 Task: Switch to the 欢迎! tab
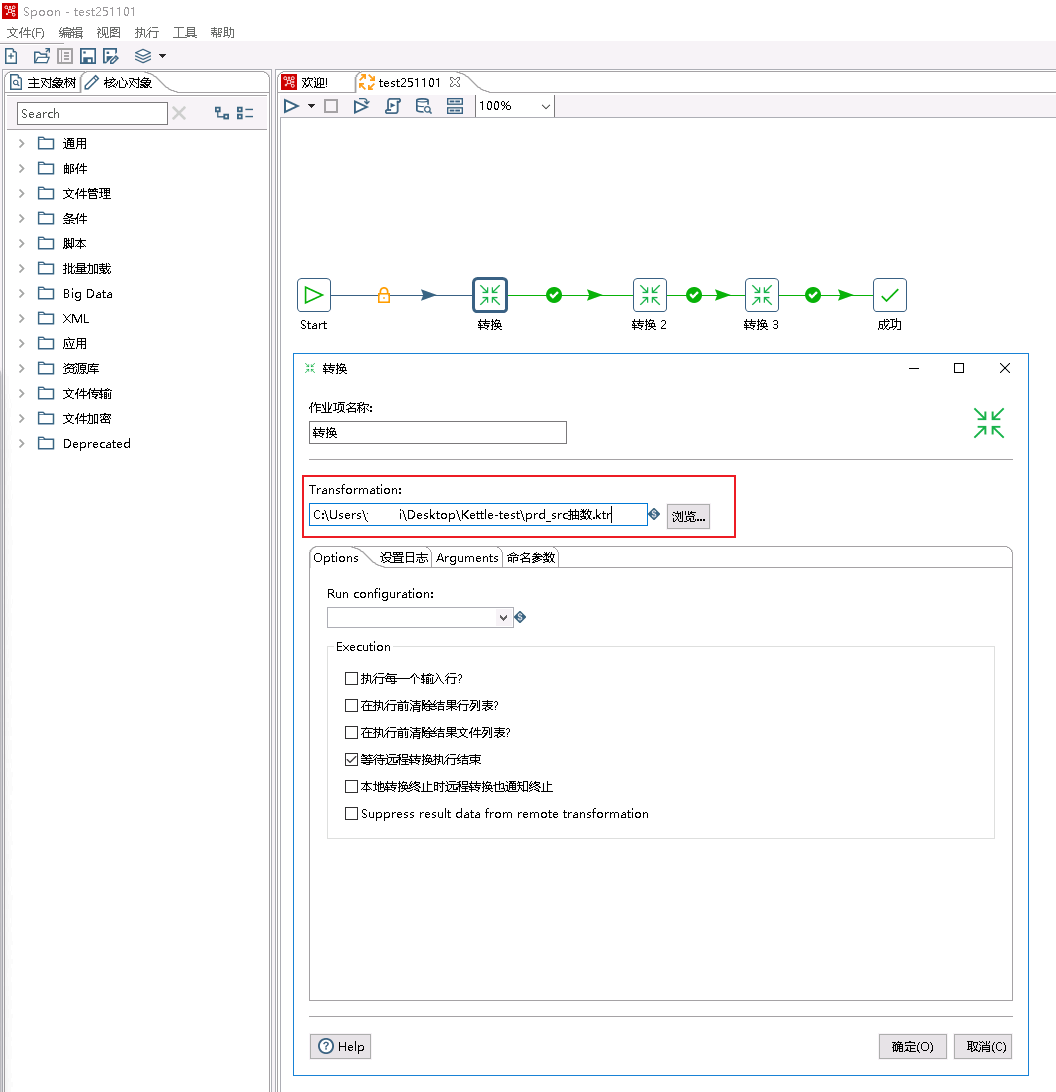(x=306, y=82)
